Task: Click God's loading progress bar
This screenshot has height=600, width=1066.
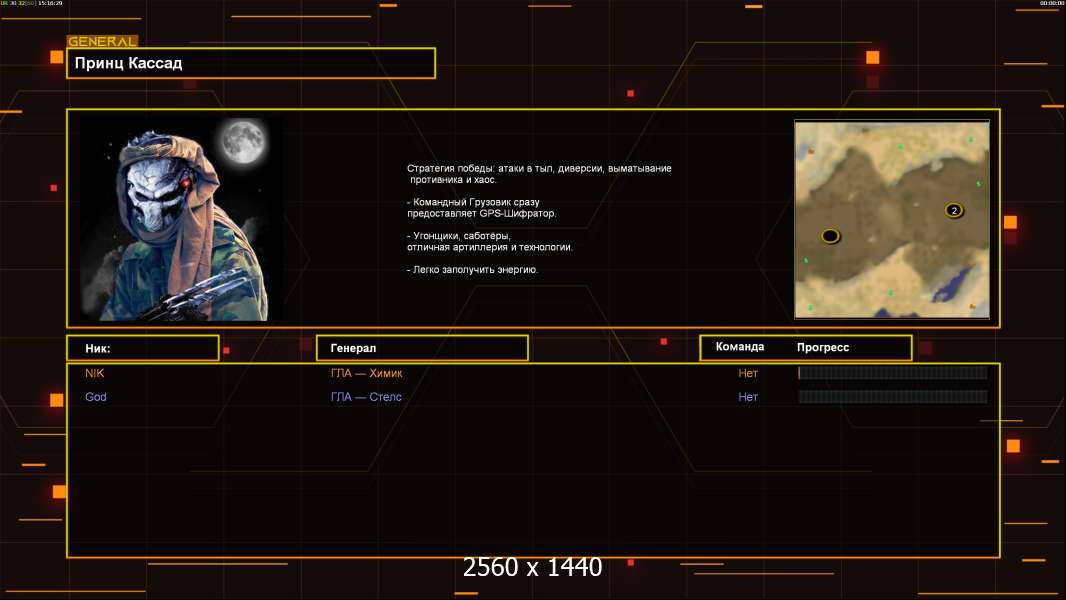Action: pos(892,397)
